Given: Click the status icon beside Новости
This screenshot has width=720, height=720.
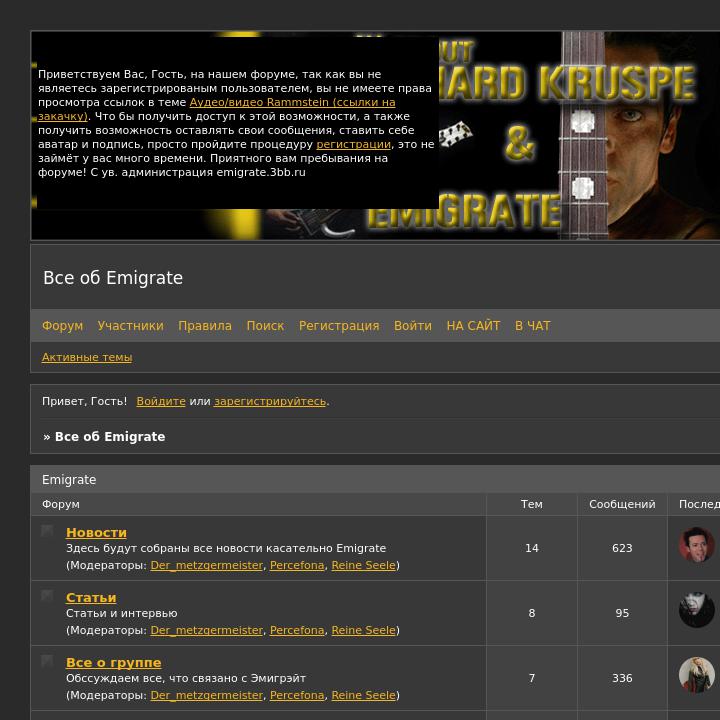Looking at the screenshot, I should click(x=47, y=531).
